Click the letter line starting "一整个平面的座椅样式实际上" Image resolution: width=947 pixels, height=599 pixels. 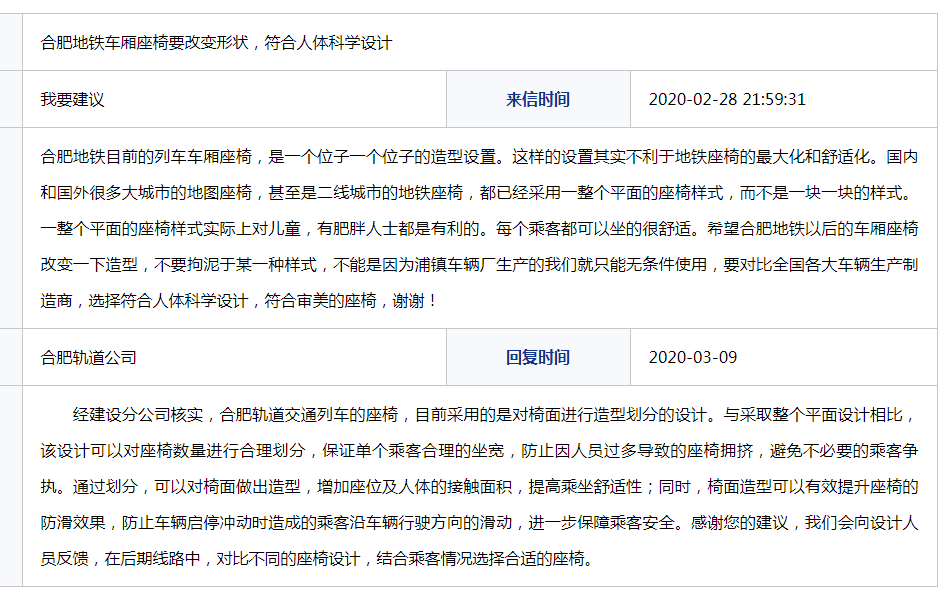coord(479,229)
